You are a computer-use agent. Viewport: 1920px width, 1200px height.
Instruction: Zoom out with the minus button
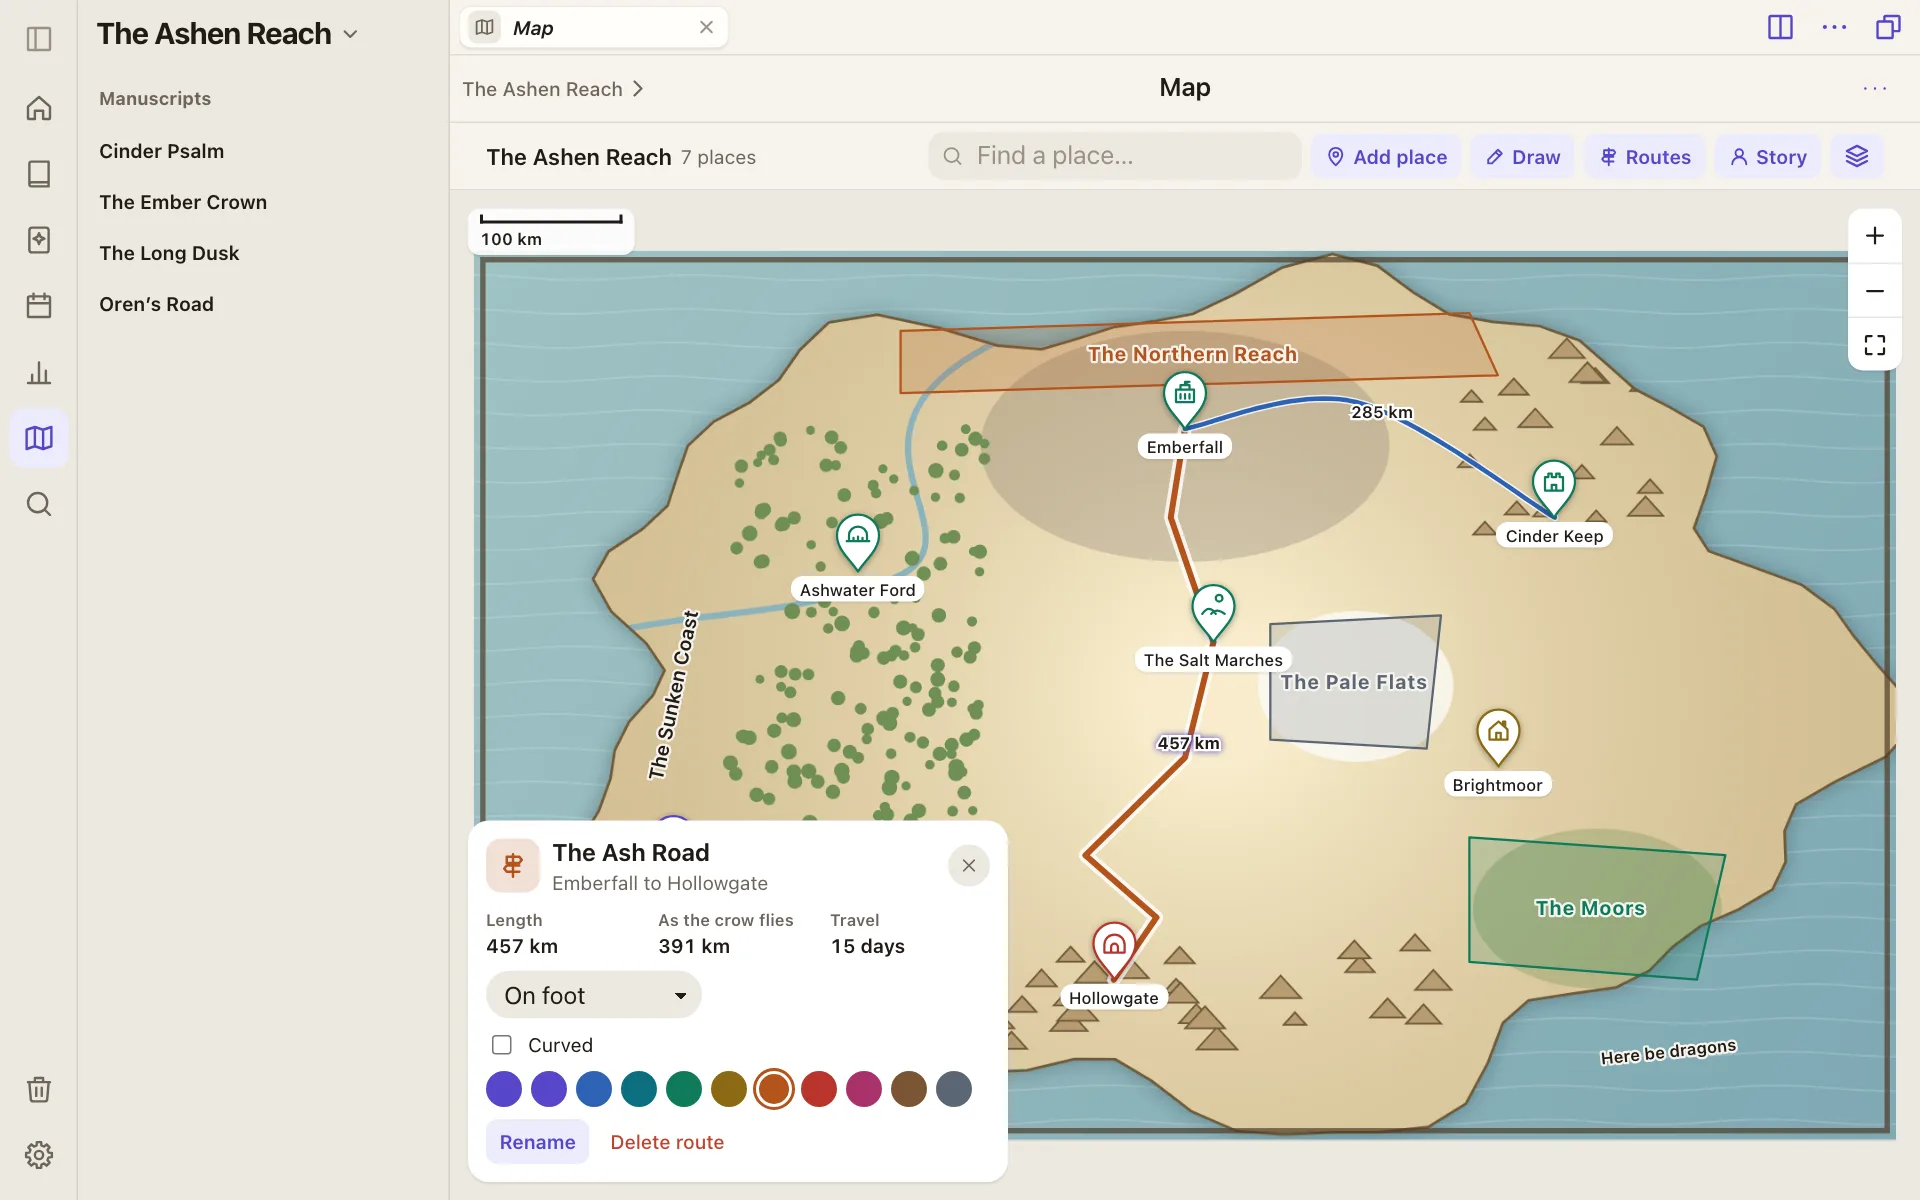(1875, 291)
